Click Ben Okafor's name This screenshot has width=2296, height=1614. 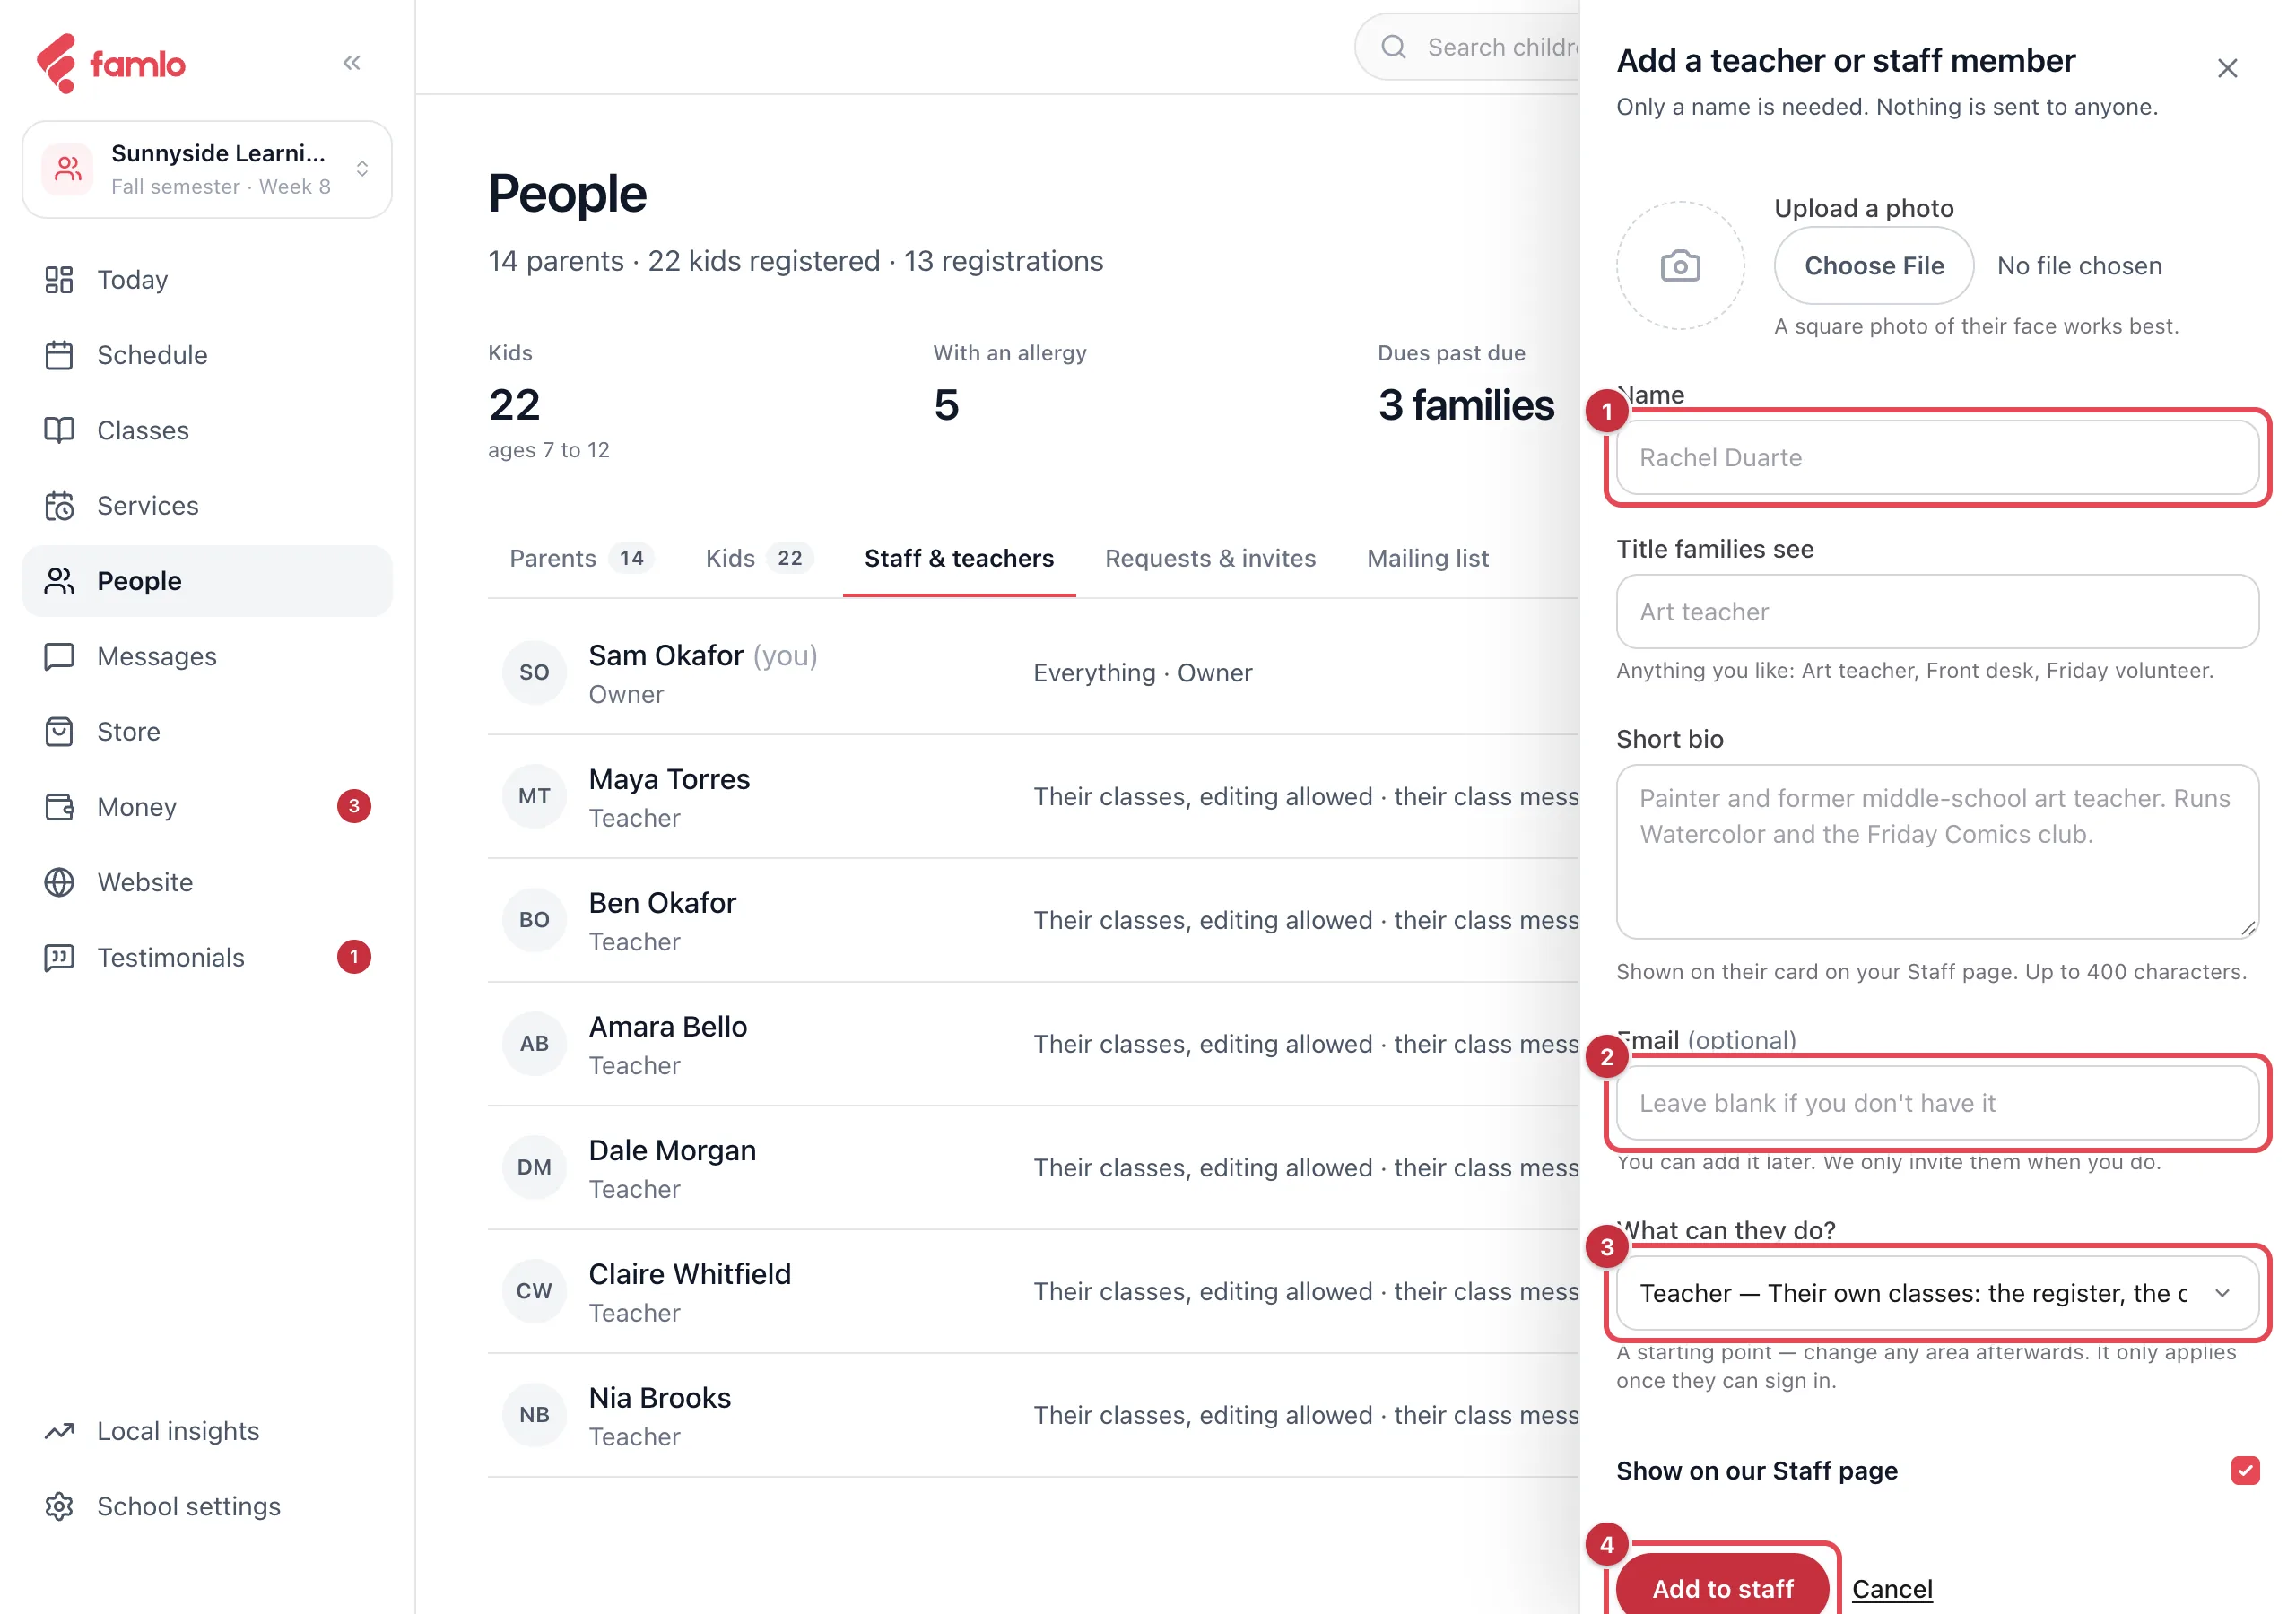pyautogui.click(x=662, y=903)
